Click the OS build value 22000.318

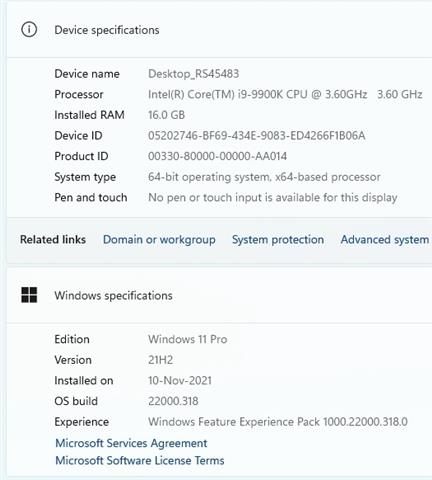click(x=173, y=401)
